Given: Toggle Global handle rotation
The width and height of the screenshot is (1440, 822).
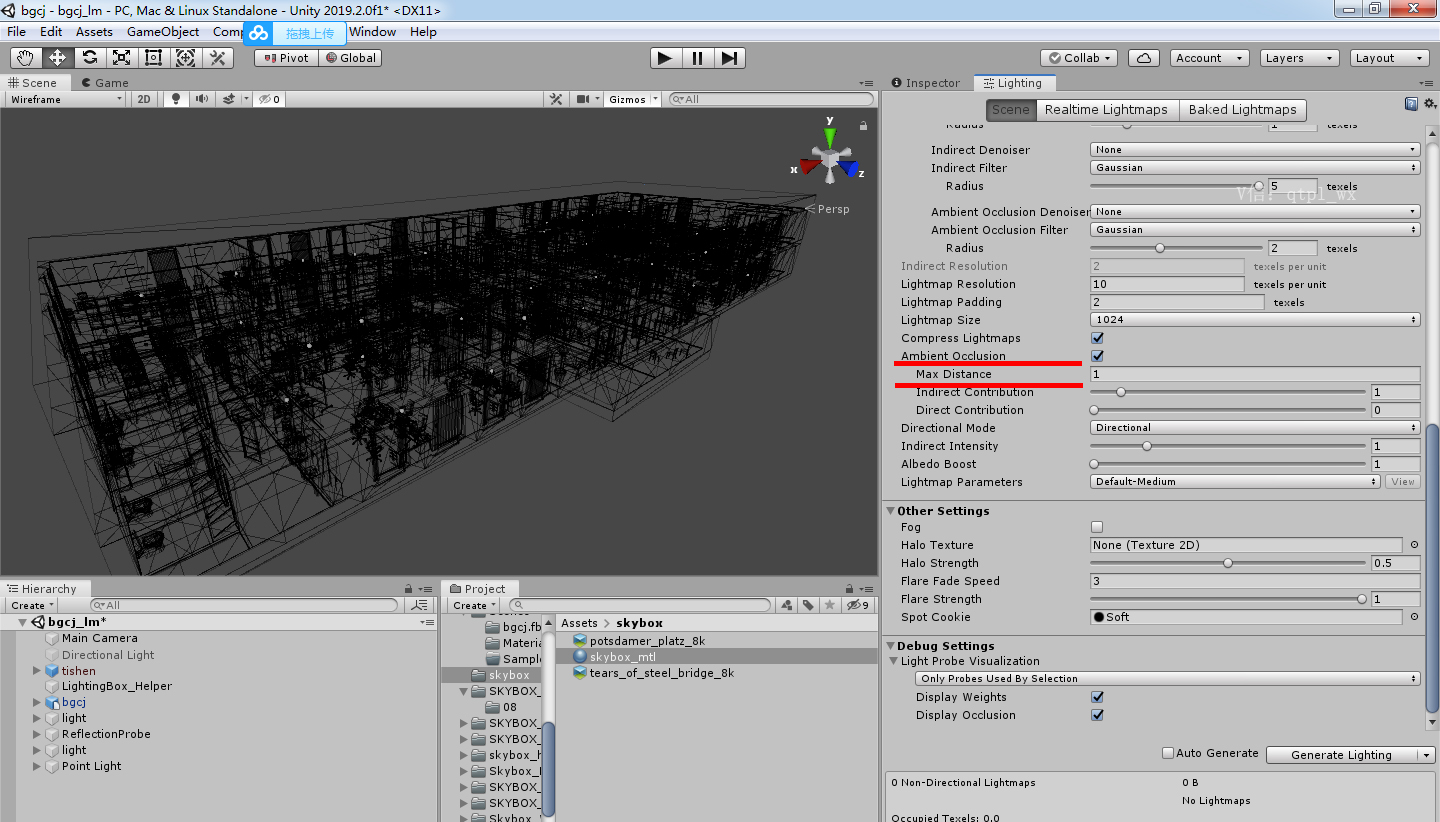Looking at the screenshot, I should pyautogui.click(x=350, y=58).
